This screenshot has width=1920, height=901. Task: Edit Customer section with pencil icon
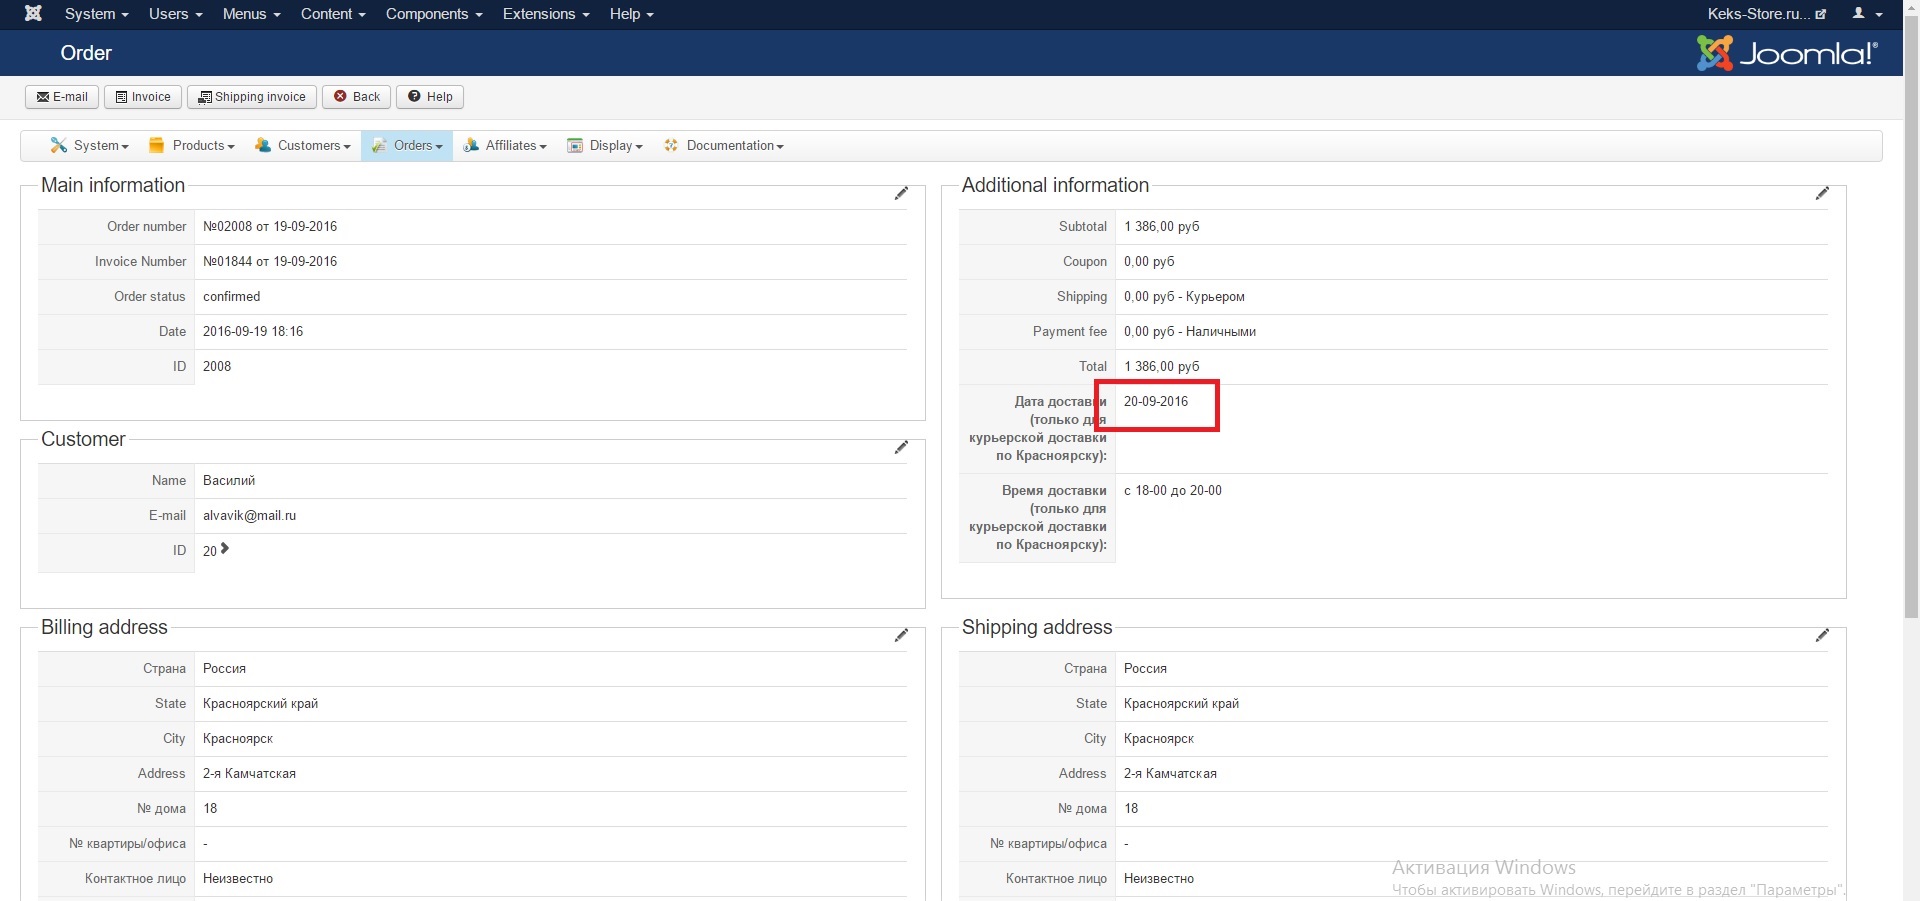tap(901, 447)
